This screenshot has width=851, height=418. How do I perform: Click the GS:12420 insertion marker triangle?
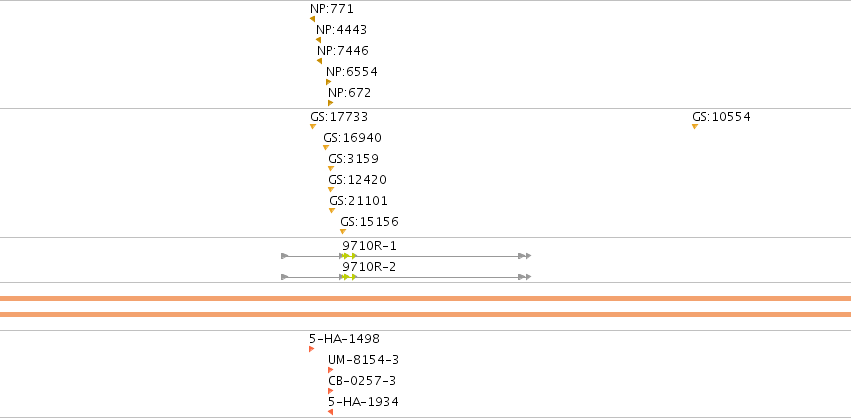[x=331, y=189]
